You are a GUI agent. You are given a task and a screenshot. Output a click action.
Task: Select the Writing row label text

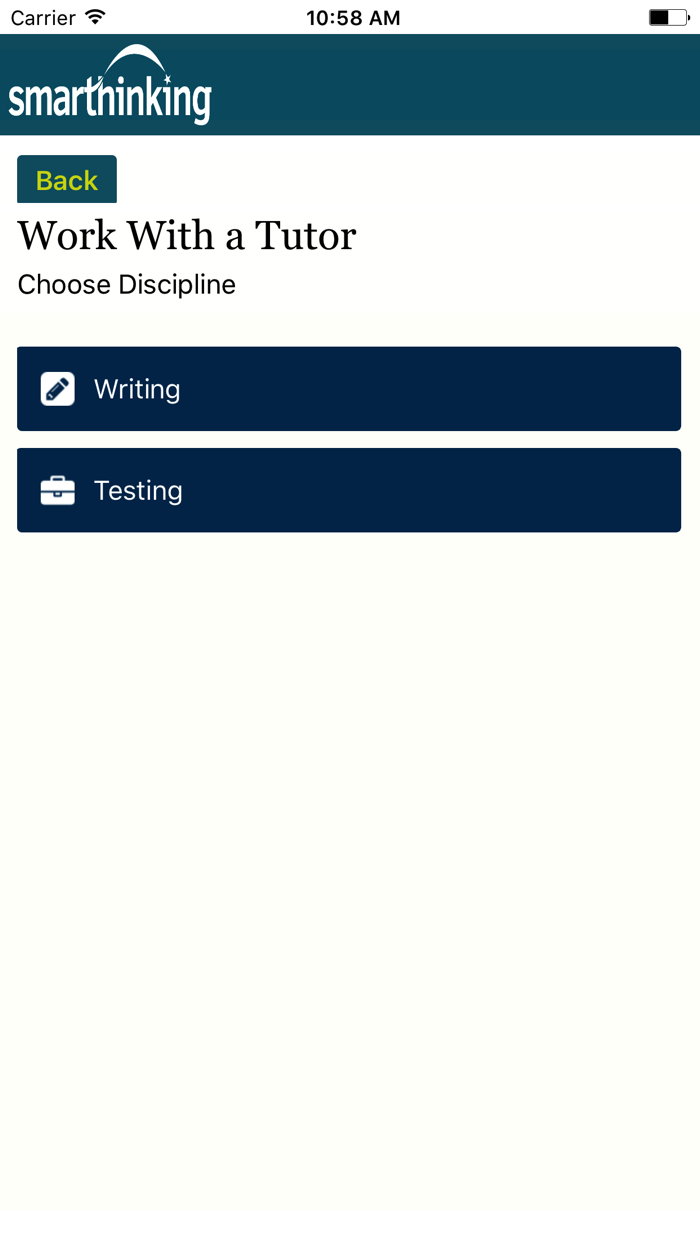(136, 389)
